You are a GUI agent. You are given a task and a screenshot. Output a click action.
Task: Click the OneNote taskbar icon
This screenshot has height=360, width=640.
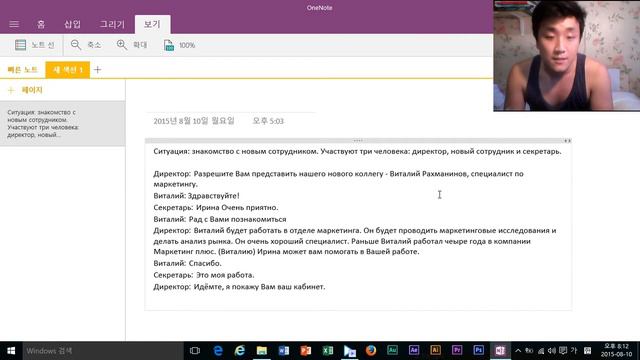[500, 351]
